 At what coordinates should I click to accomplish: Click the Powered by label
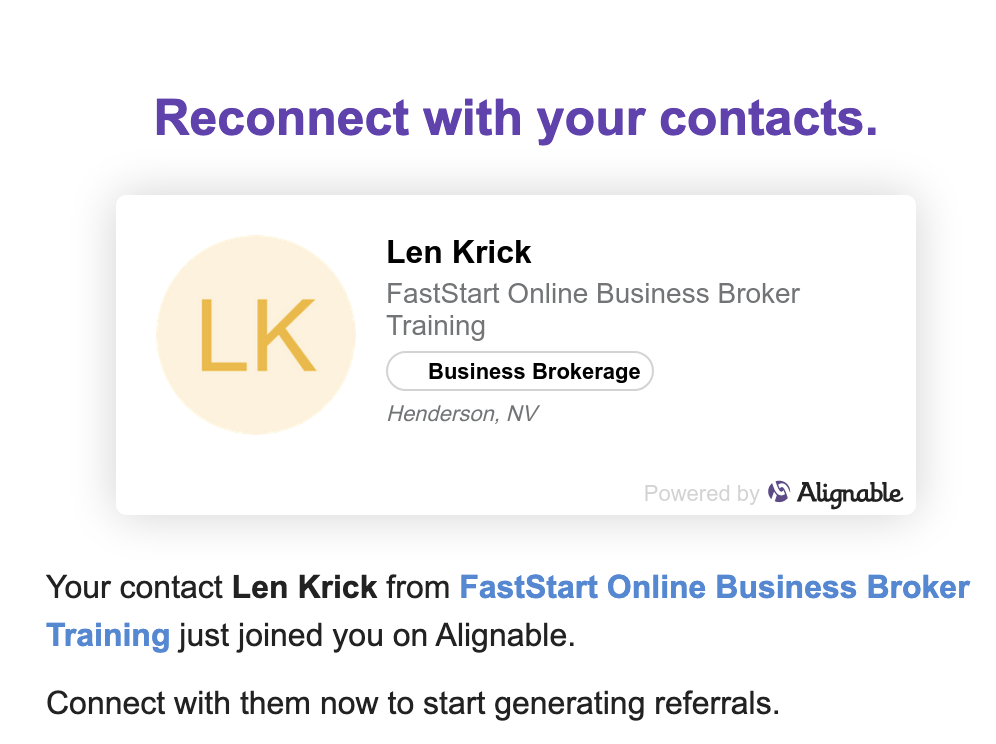[x=701, y=494]
